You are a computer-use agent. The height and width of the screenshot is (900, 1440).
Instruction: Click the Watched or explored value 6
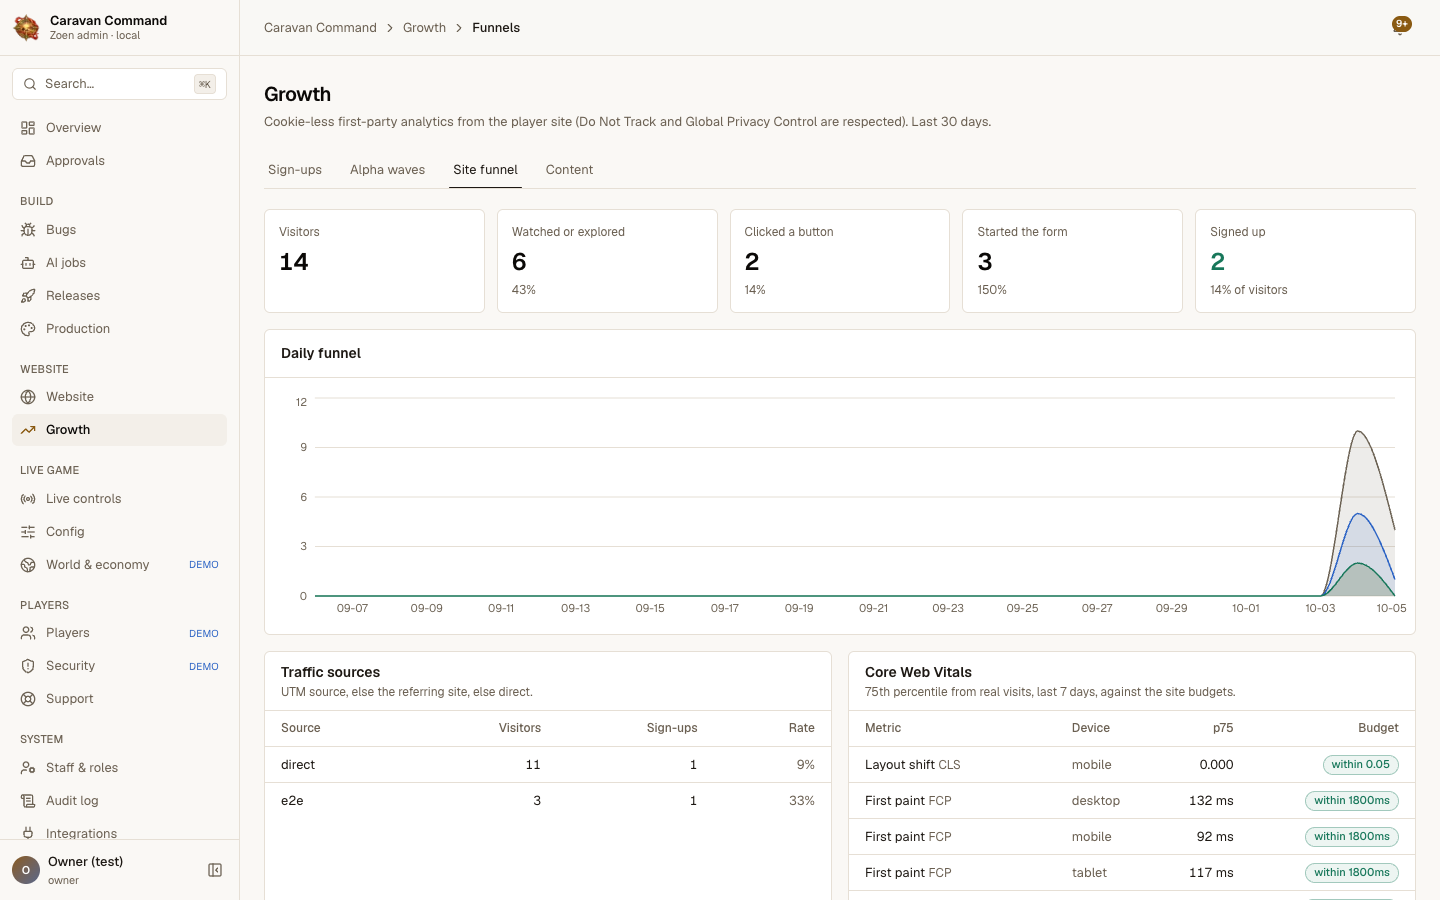pos(519,262)
